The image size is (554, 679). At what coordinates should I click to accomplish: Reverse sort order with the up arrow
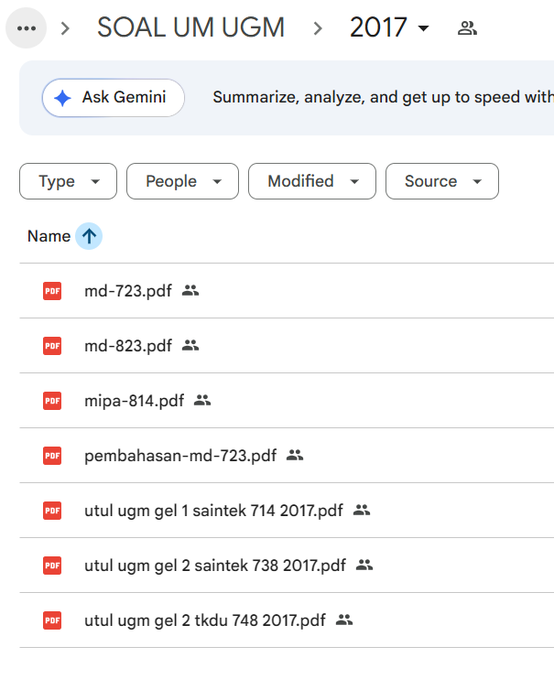pos(89,236)
